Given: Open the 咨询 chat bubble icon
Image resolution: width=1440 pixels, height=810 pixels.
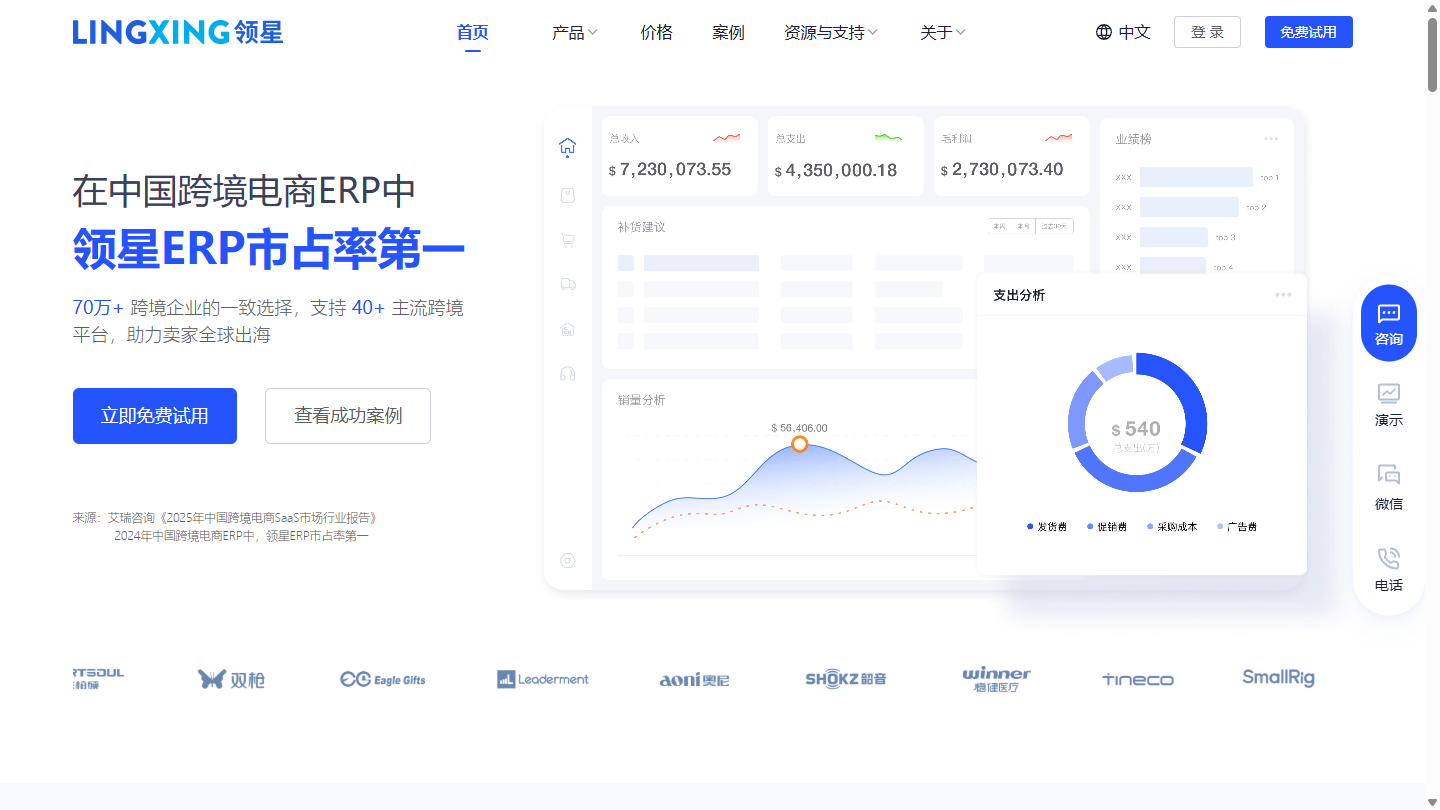Looking at the screenshot, I should [x=1389, y=313].
